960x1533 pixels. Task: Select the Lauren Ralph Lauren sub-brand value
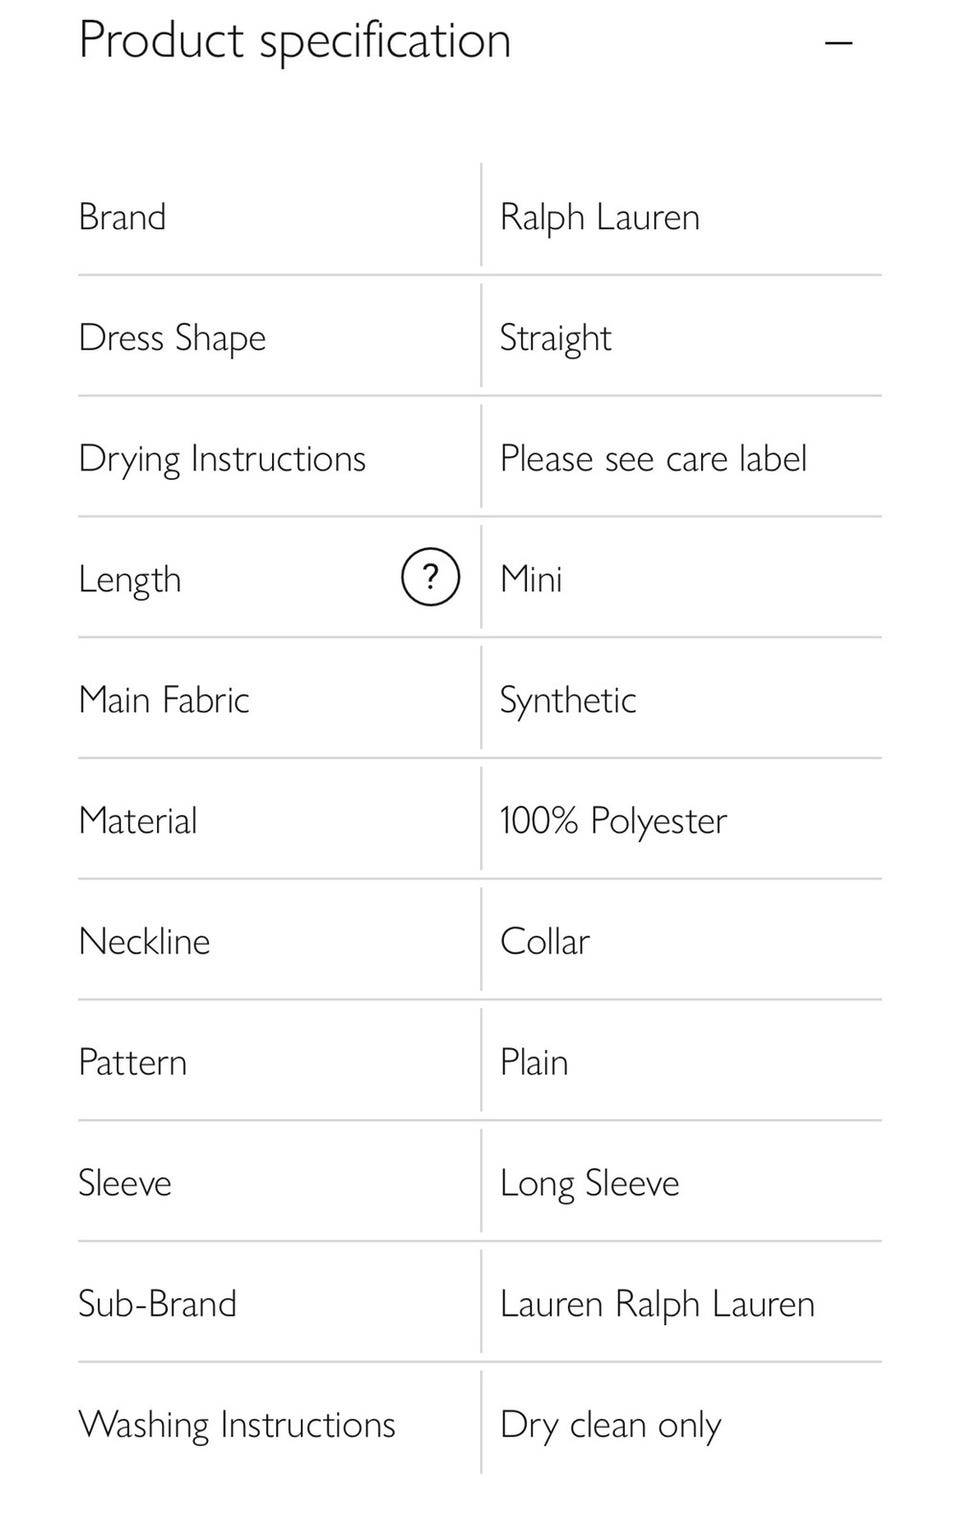pyautogui.click(x=656, y=1304)
